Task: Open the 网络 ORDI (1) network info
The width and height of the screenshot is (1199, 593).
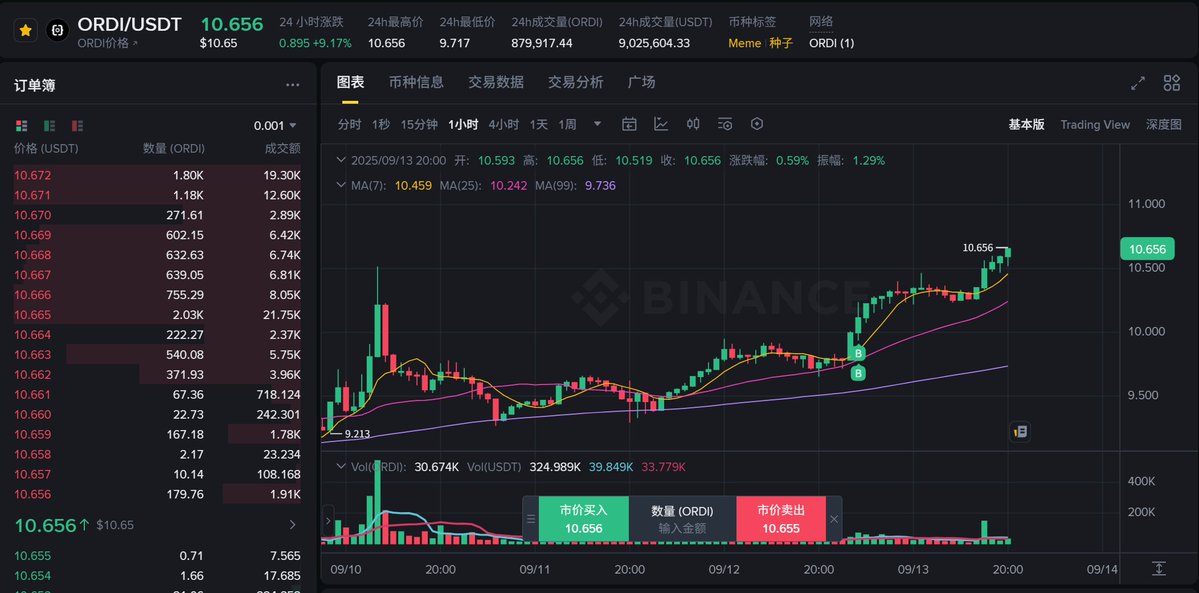Action: coord(831,44)
